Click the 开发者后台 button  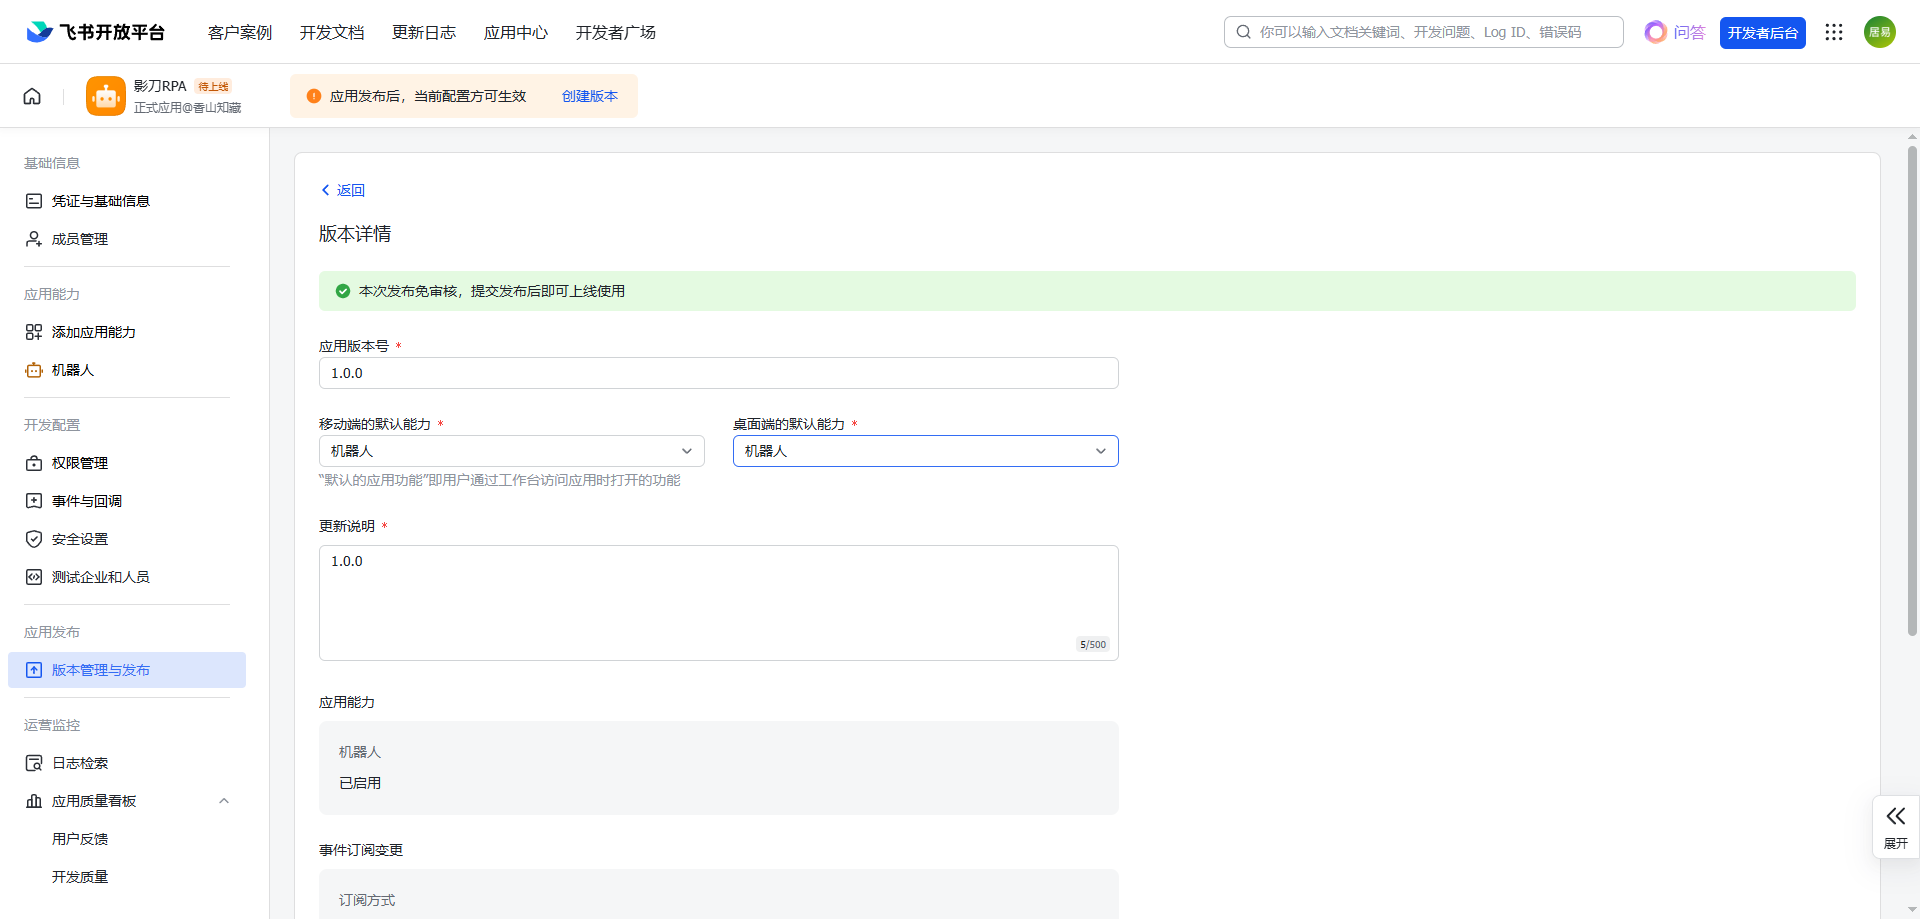1762,32
